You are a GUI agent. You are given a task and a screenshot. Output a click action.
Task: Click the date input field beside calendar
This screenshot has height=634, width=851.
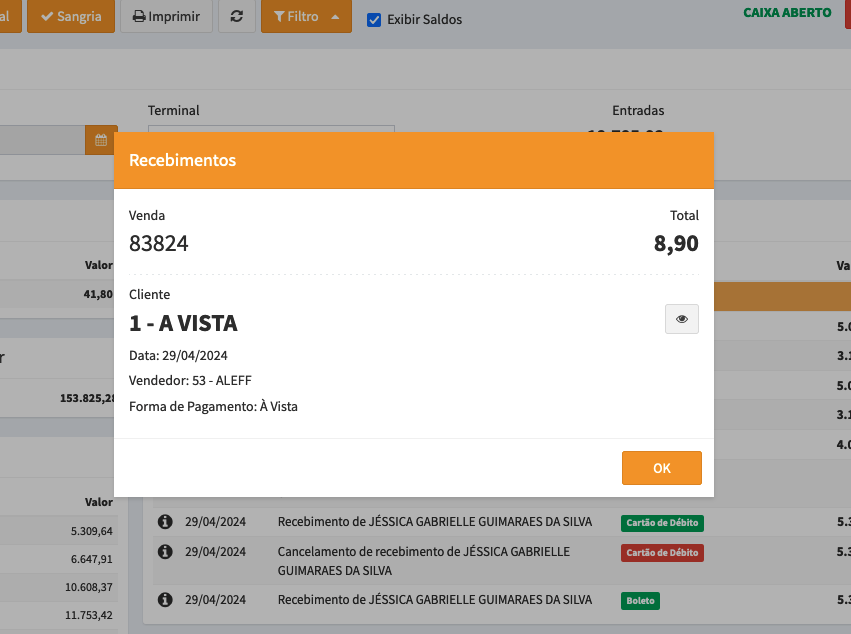pos(40,140)
